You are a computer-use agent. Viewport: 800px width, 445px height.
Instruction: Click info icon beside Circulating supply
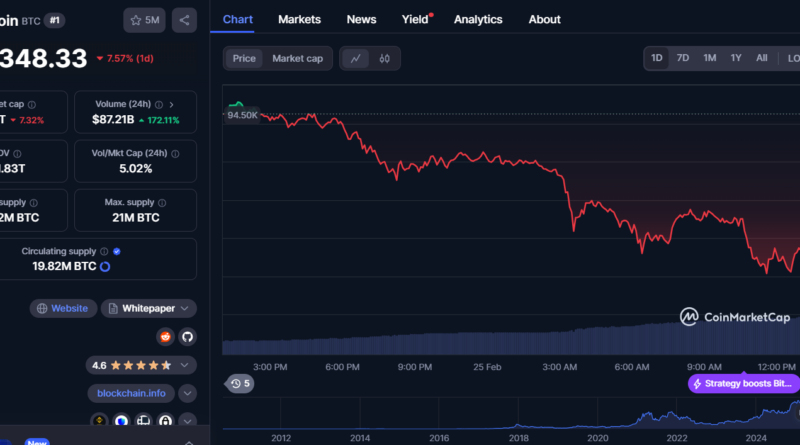[x=104, y=252]
